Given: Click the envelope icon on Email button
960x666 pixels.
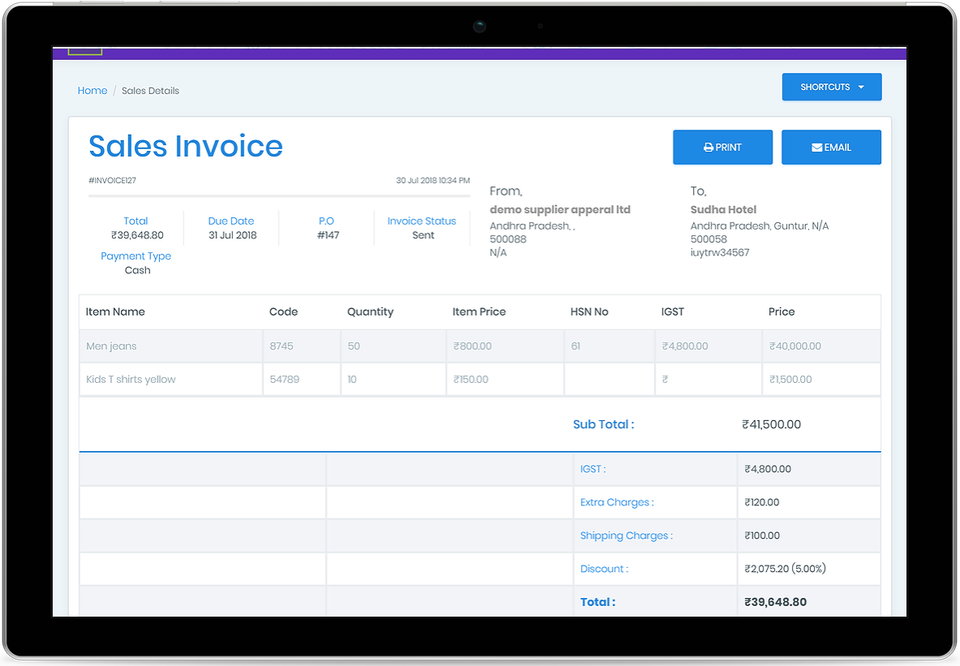Looking at the screenshot, I should (x=817, y=148).
